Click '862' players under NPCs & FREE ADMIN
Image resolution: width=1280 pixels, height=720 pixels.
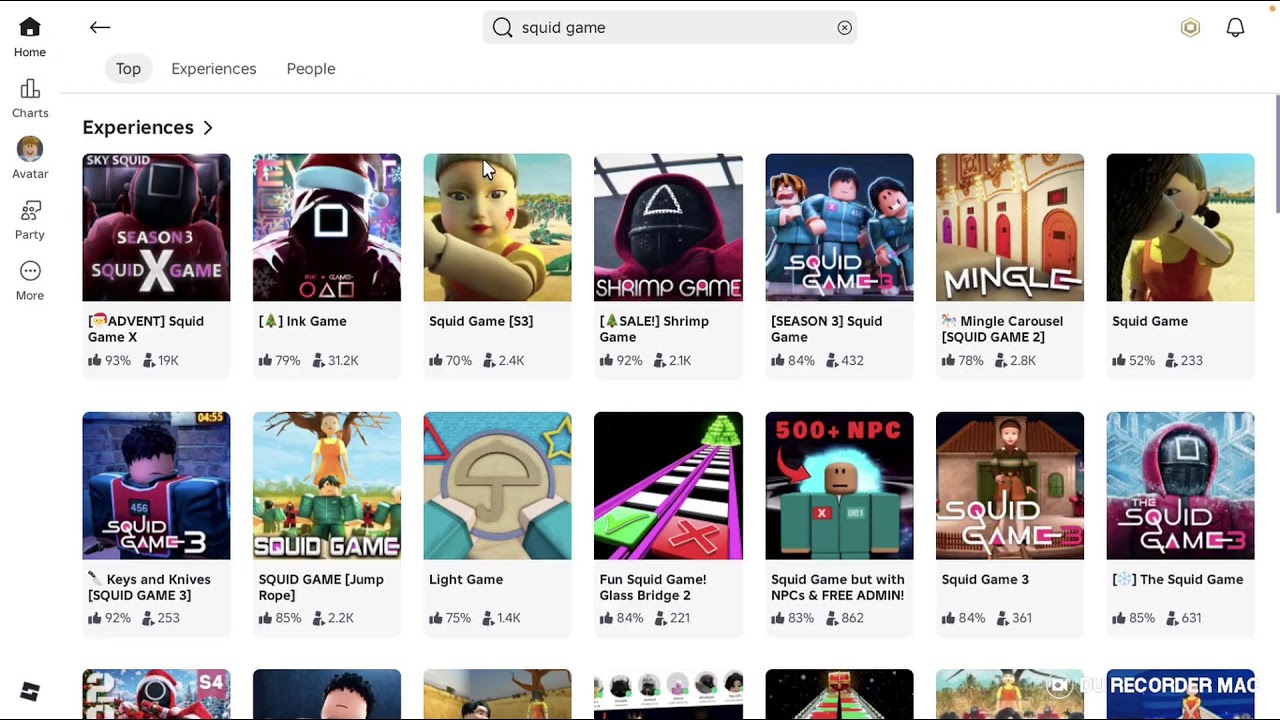pyautogui.click(x=852, y=619)
